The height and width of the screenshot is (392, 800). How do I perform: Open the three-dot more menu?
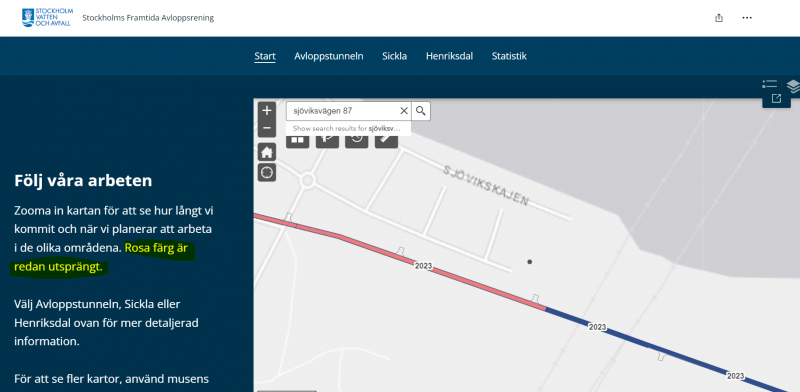747,18
